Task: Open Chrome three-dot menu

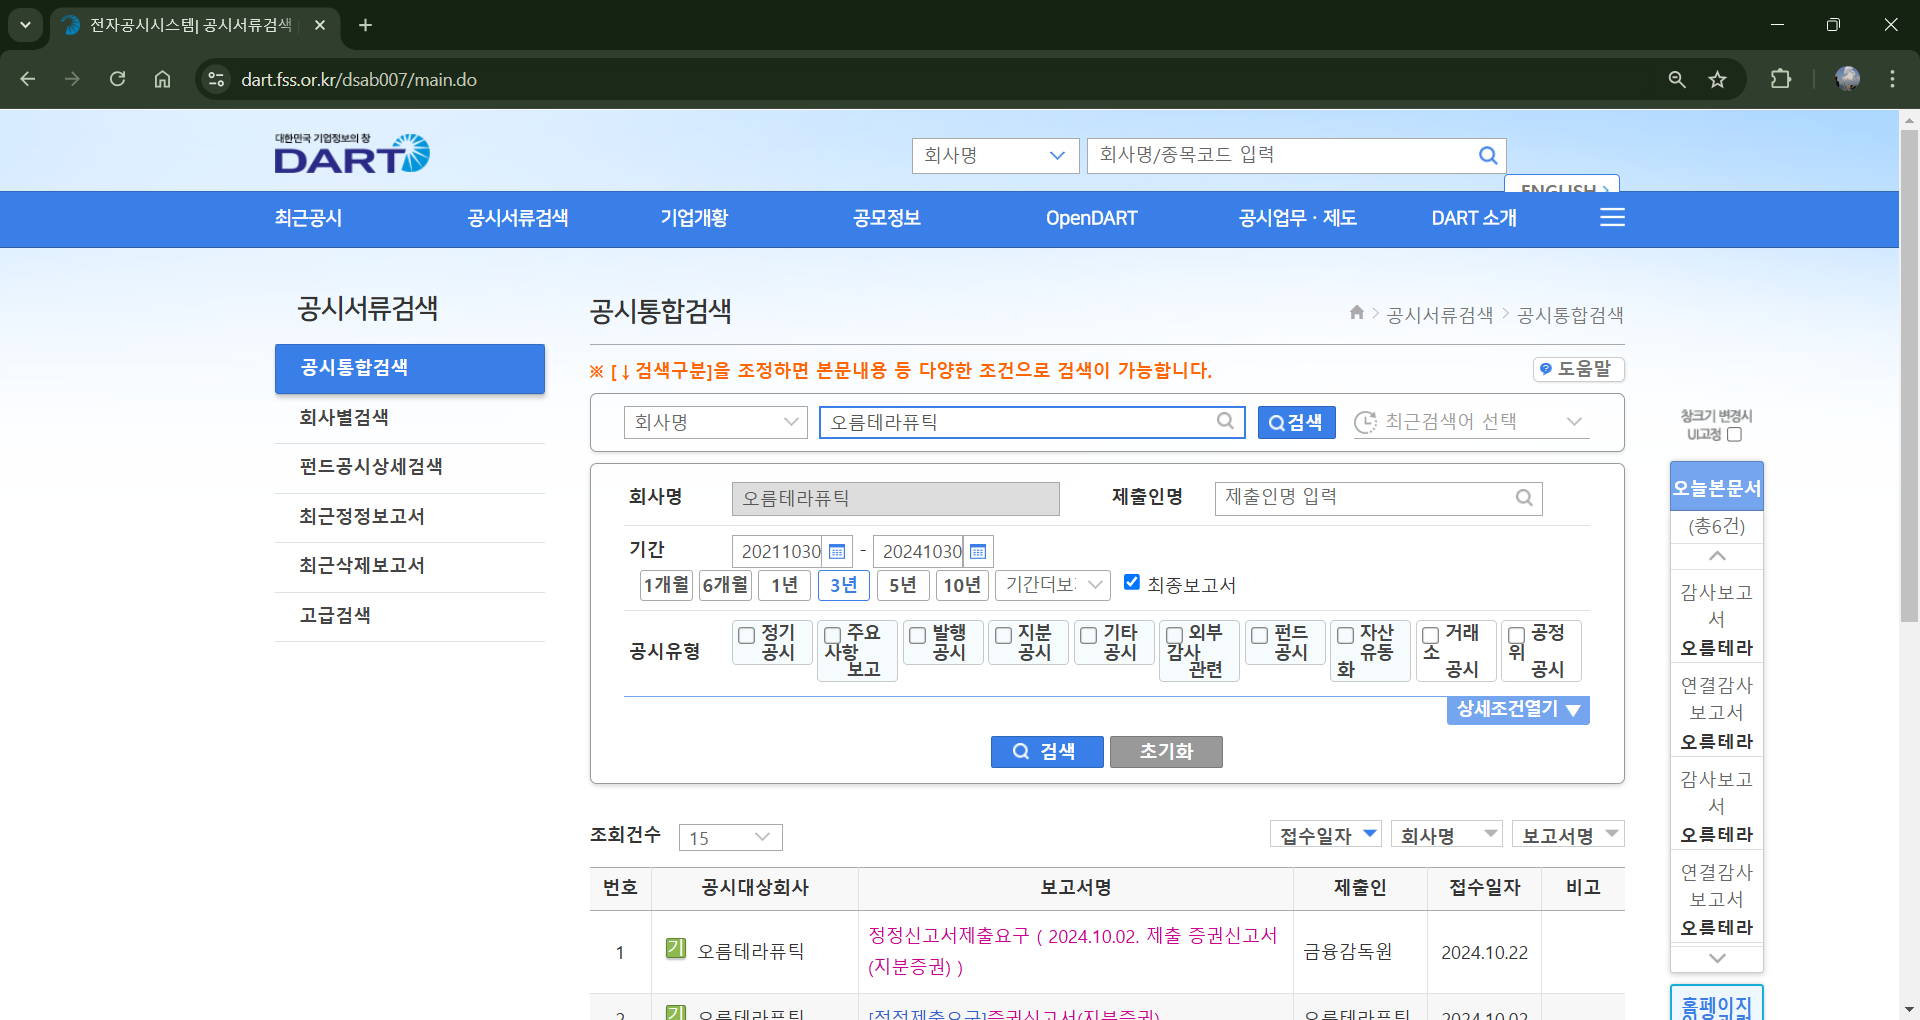Action: pyautogui.click(x=1892, y=79)
